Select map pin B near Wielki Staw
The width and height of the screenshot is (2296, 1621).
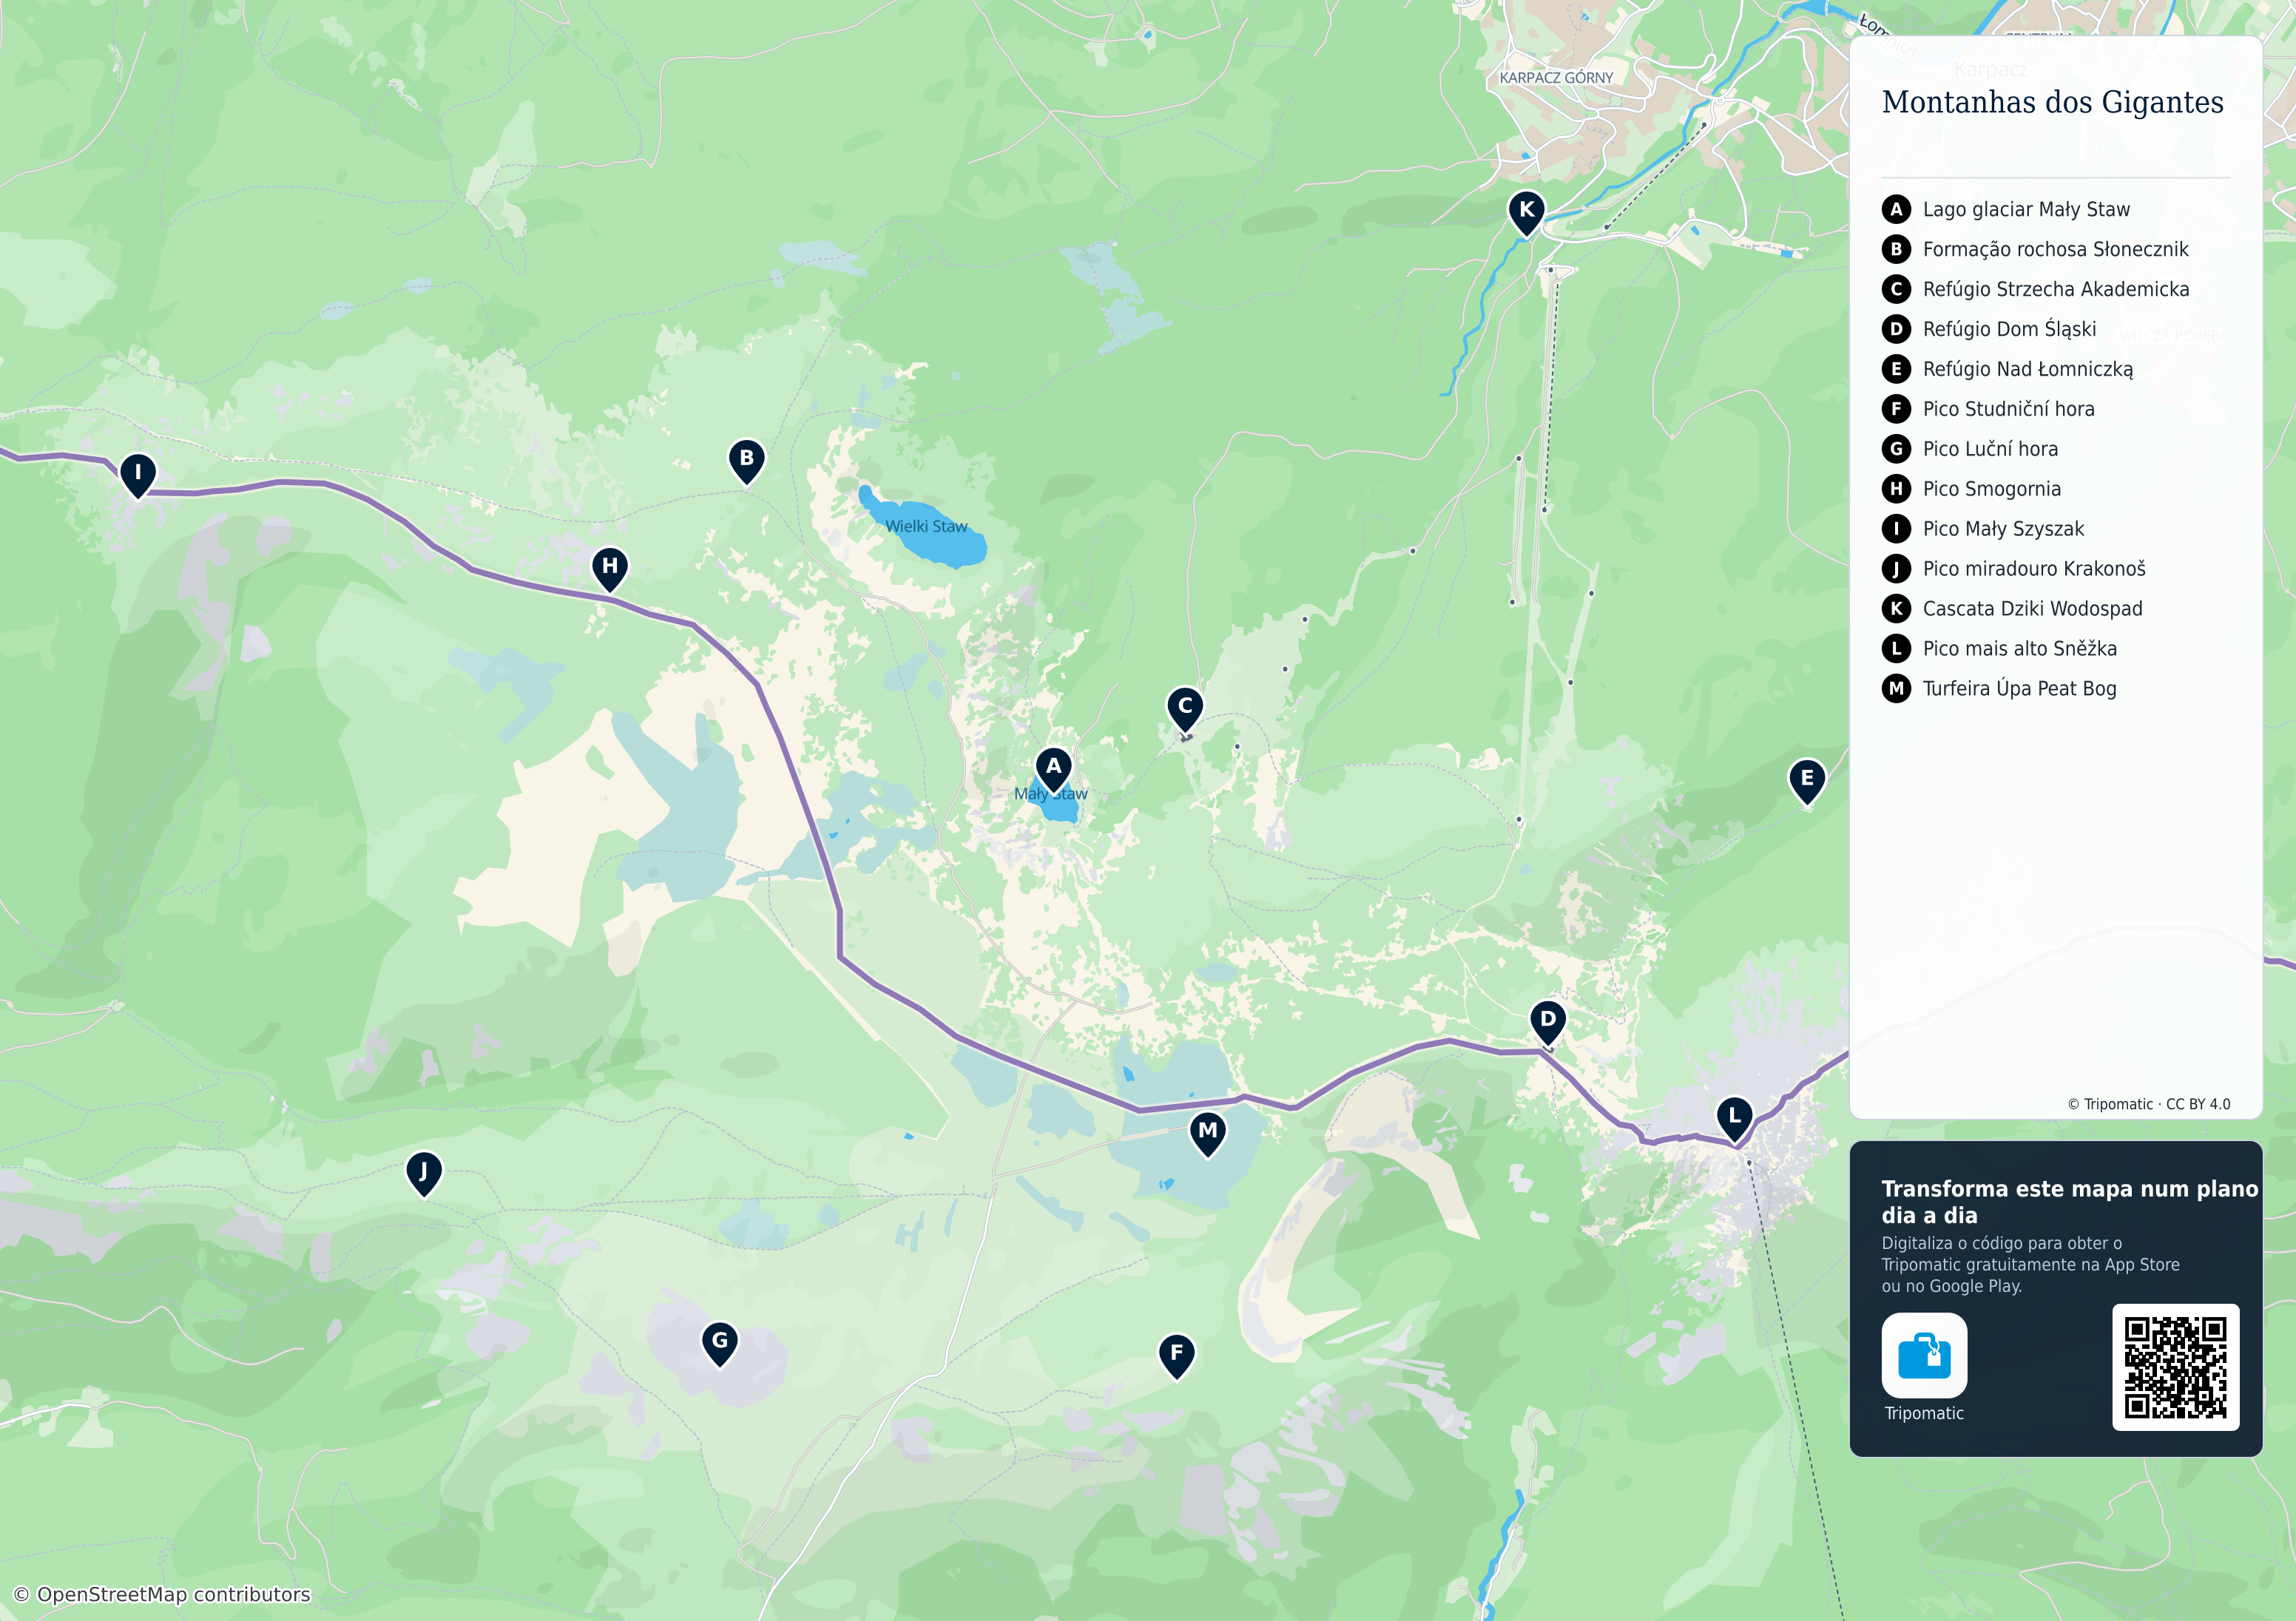[746, 461]
